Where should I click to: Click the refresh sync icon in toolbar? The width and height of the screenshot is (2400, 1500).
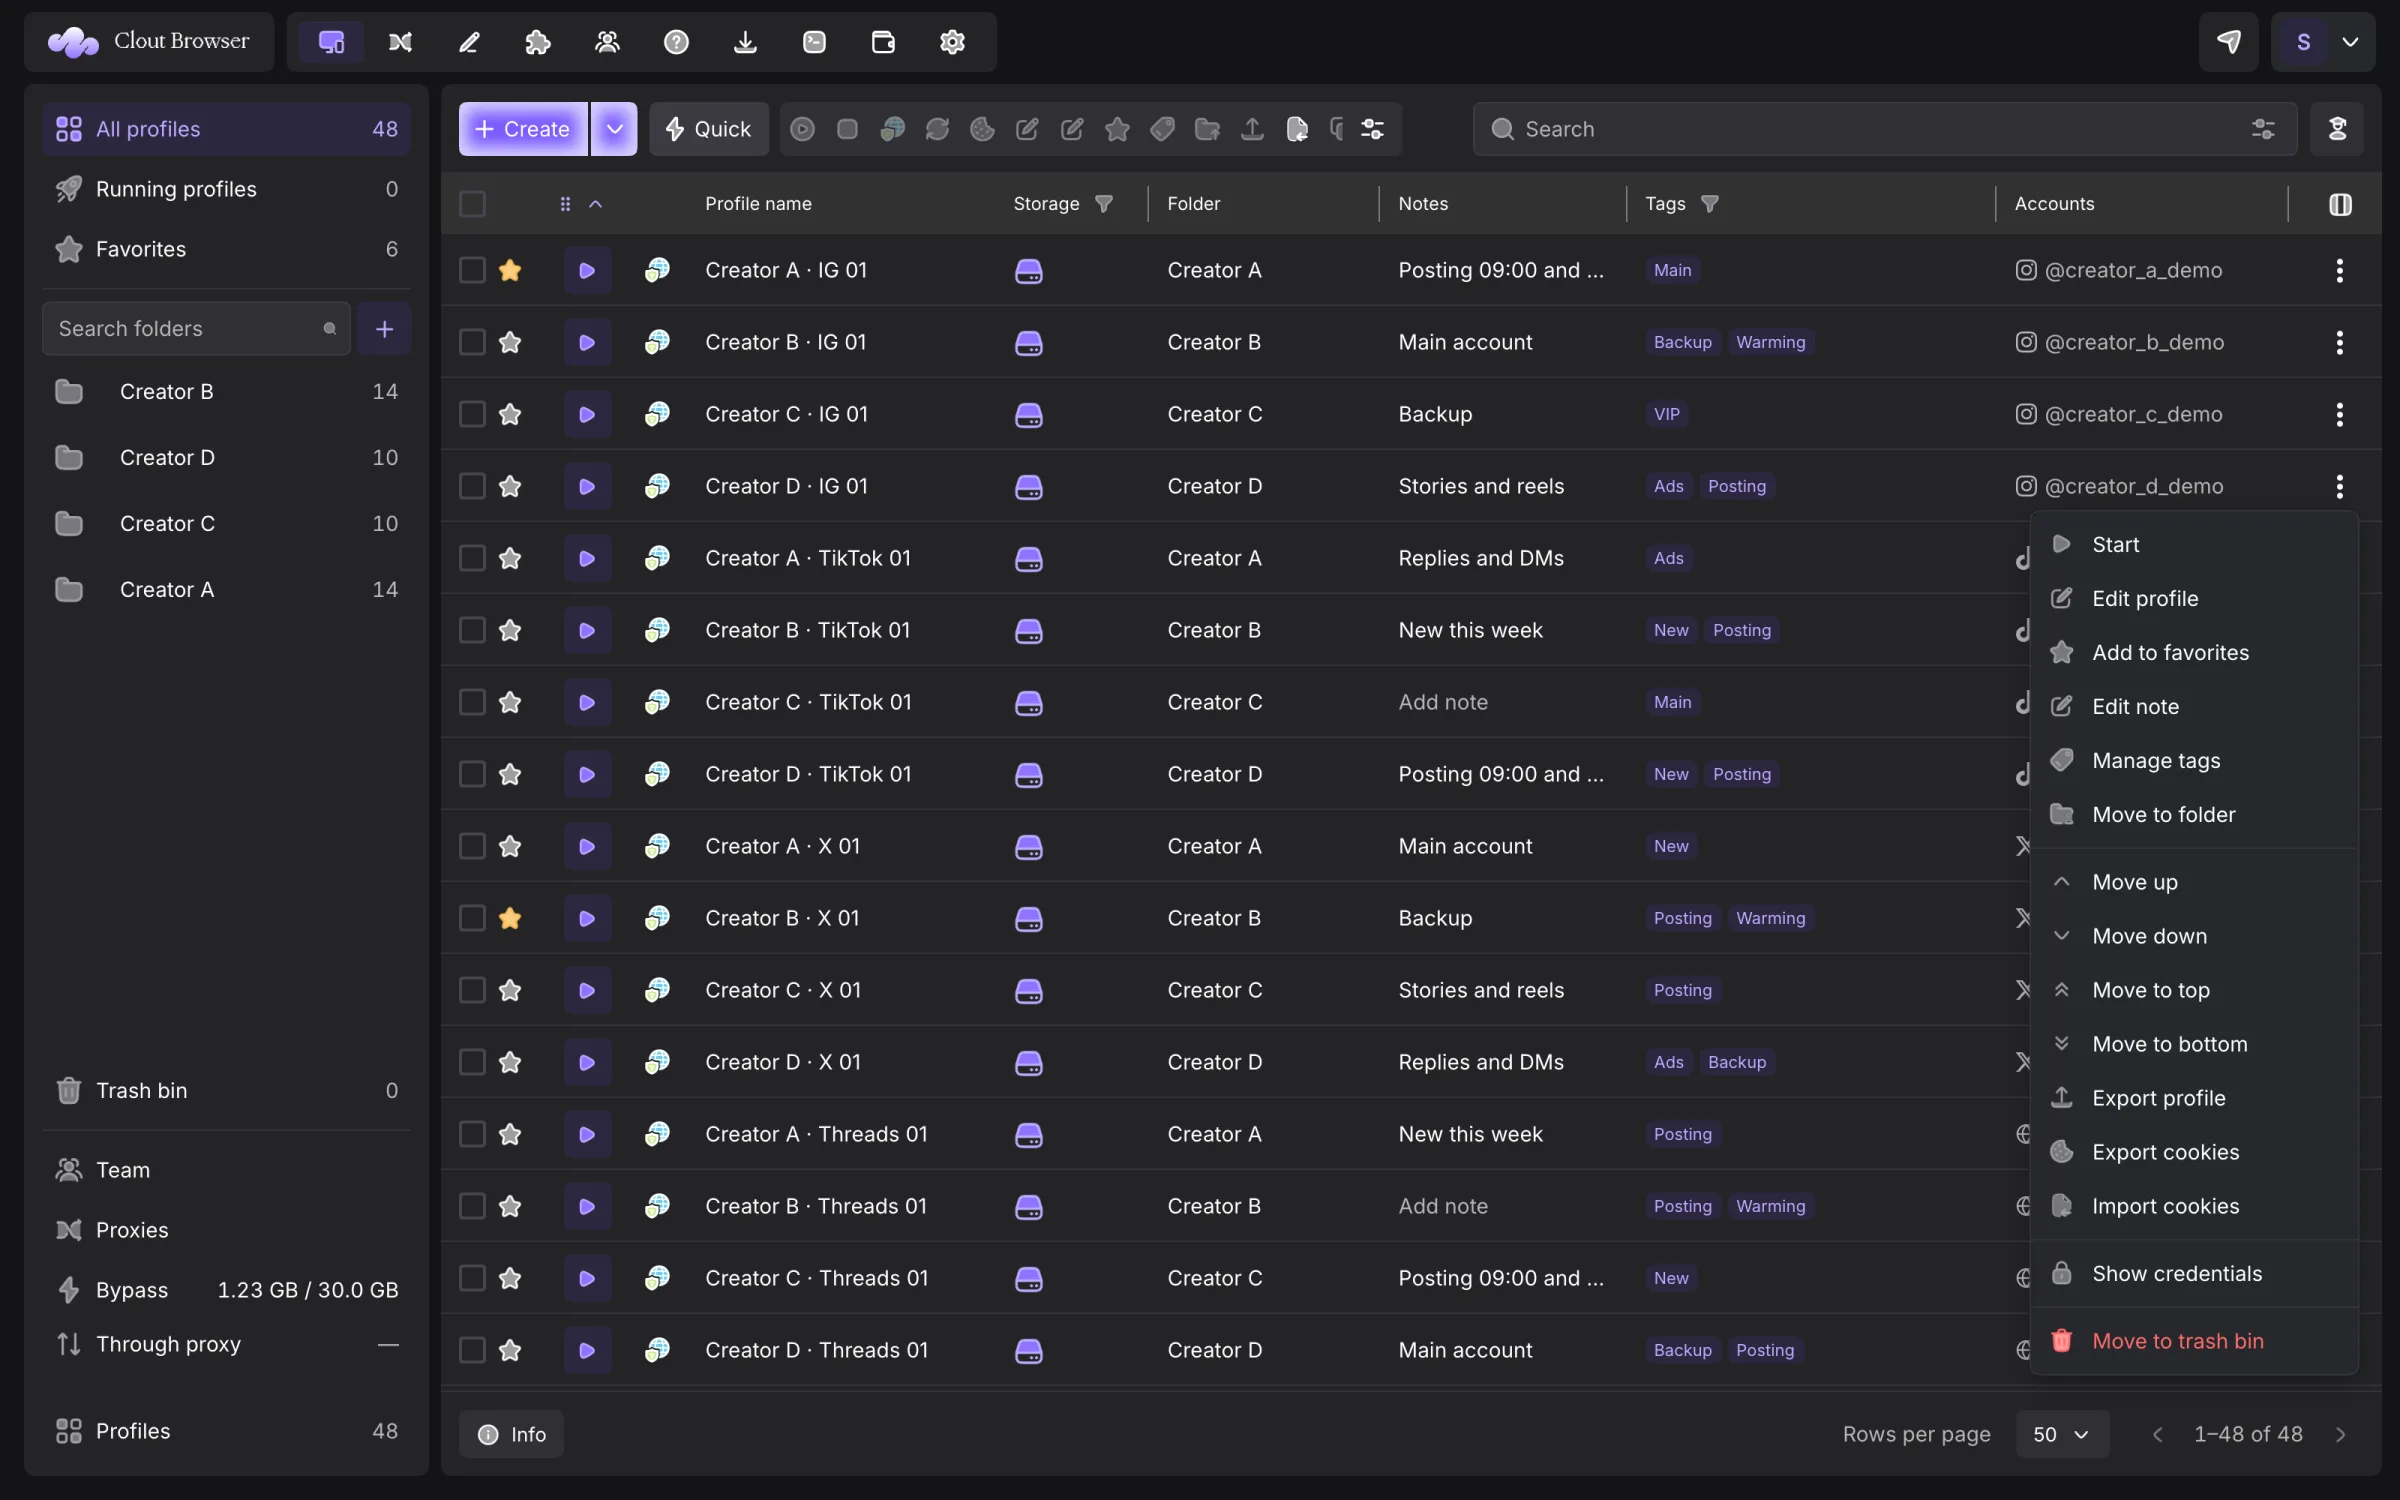click(x=937, y=129)
